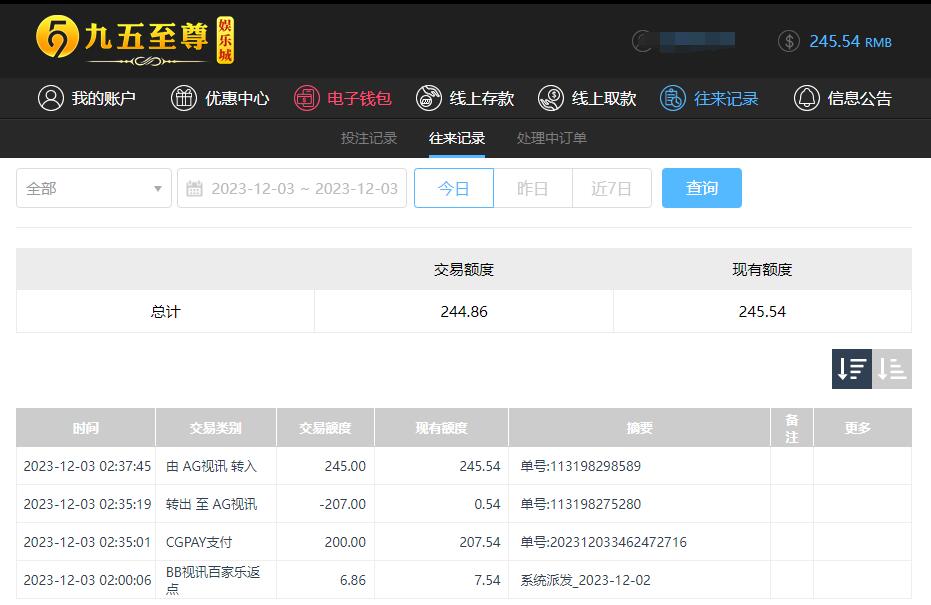Screen dimensions: 931x605
Task: Open 信息公告 bell icon
Action: point(806,98)
